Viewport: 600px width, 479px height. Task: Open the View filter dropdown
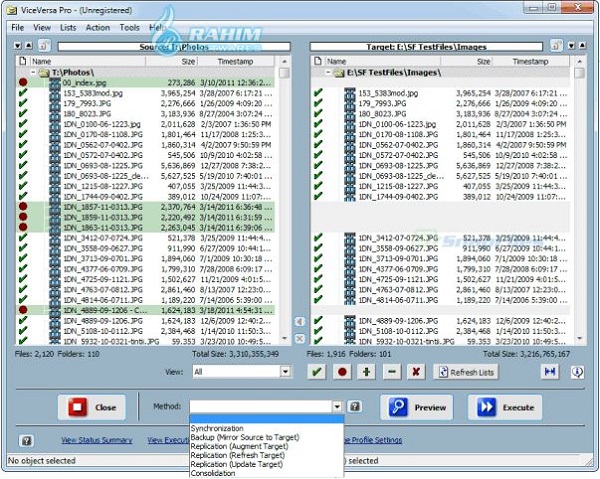286,371
